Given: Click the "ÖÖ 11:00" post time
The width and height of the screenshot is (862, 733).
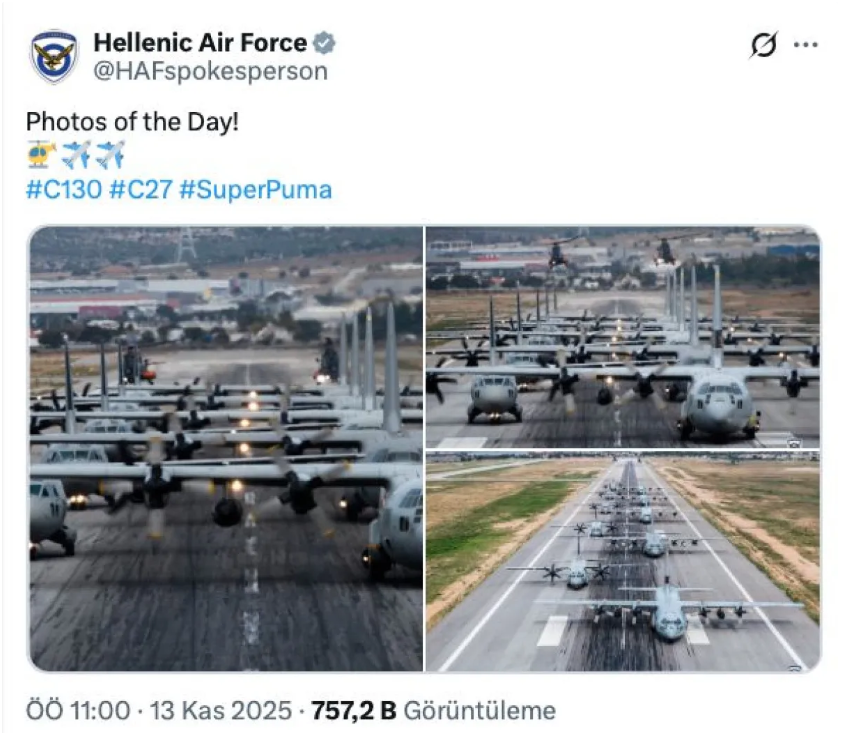Looking at the screenshot, I should [77, 711].
